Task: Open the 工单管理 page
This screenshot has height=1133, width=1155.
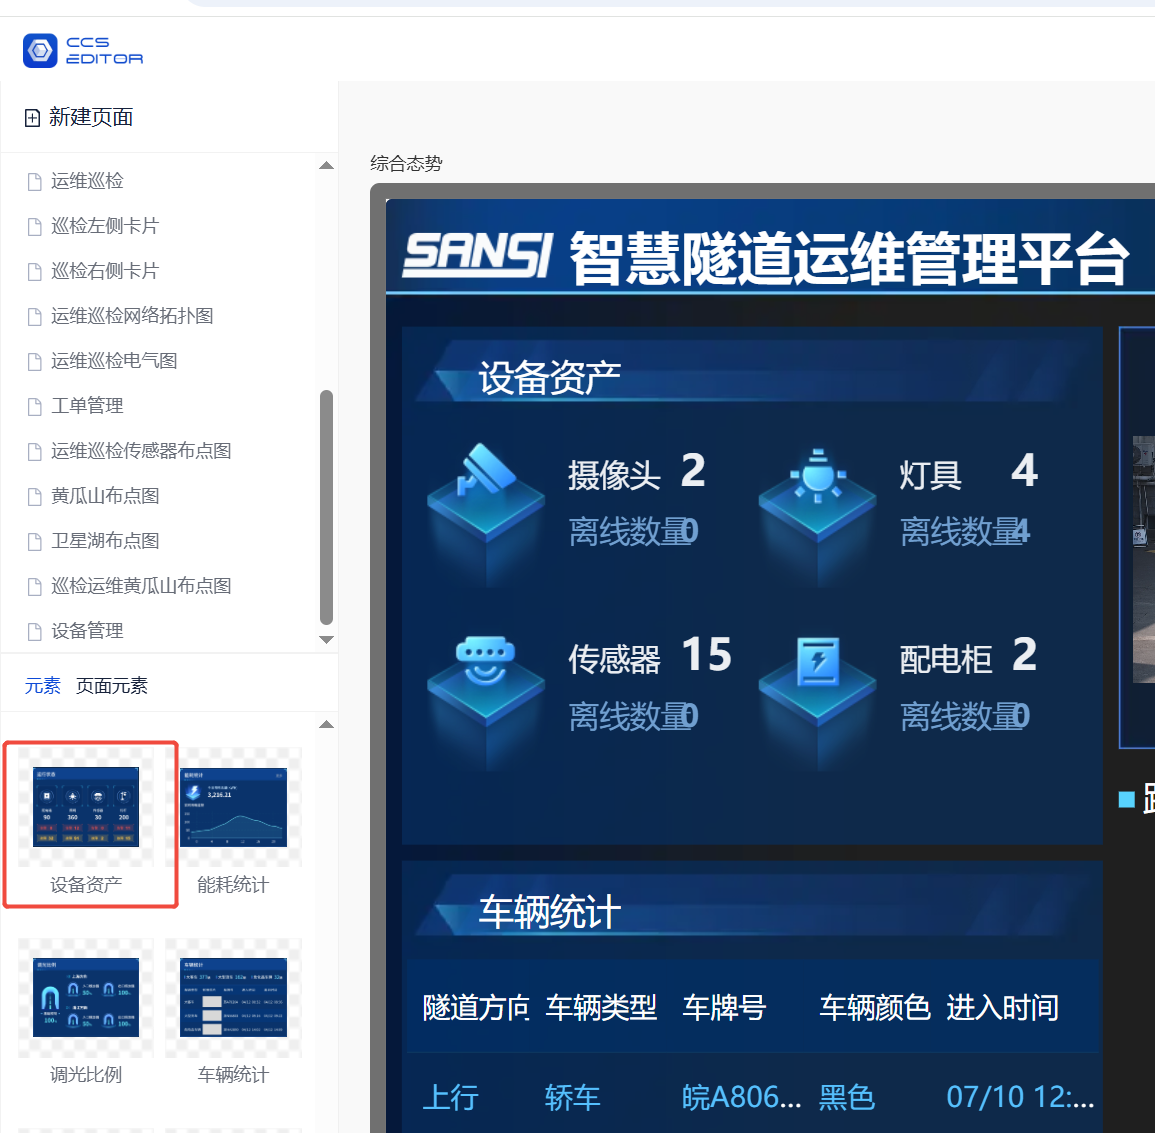Action: pos(87,406)
